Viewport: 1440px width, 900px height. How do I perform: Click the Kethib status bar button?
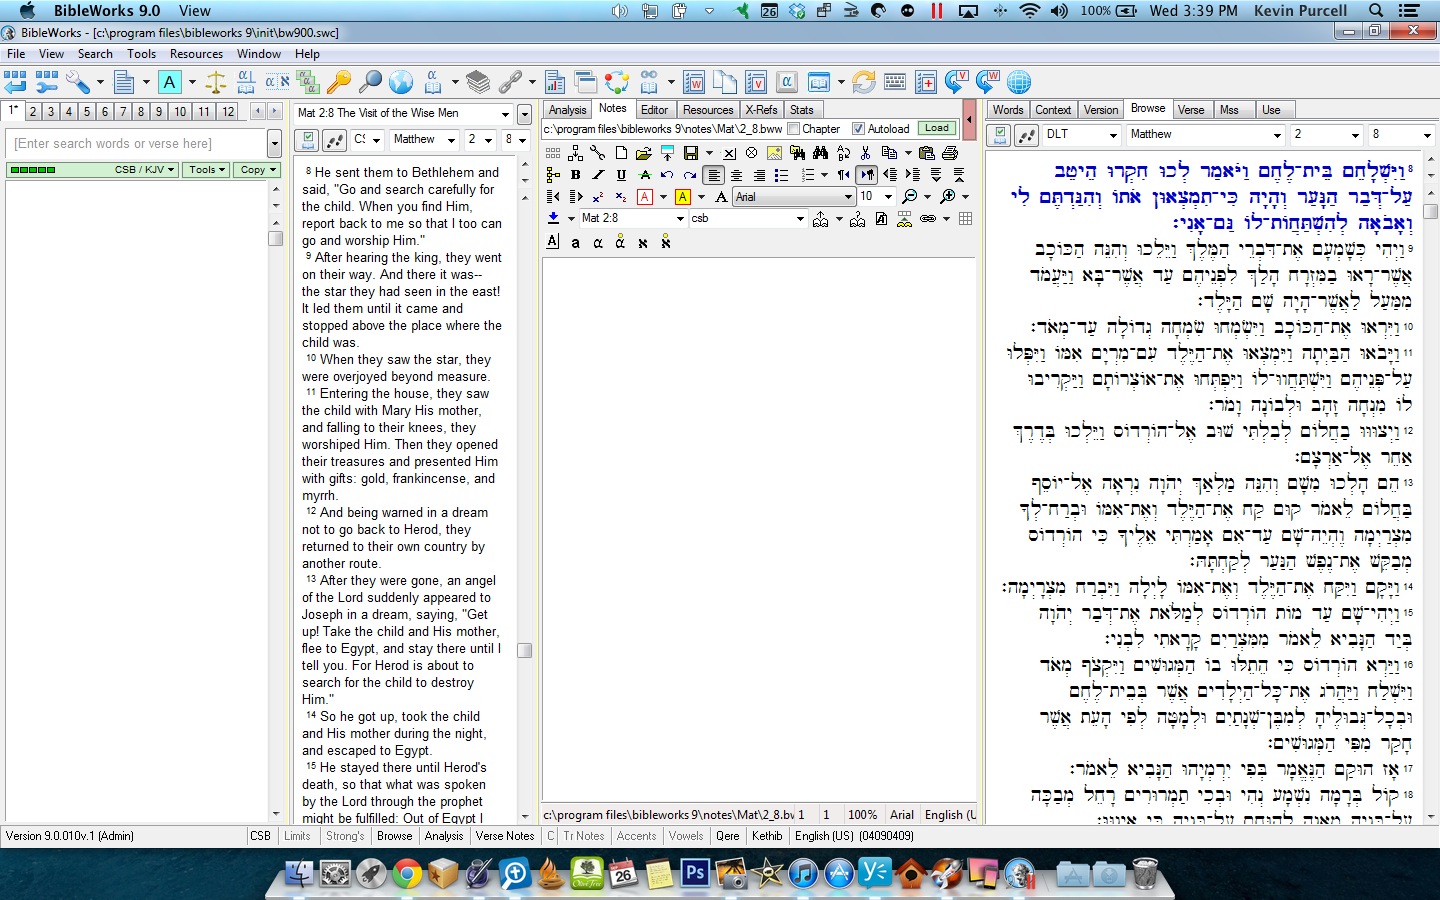coord(767,836)
